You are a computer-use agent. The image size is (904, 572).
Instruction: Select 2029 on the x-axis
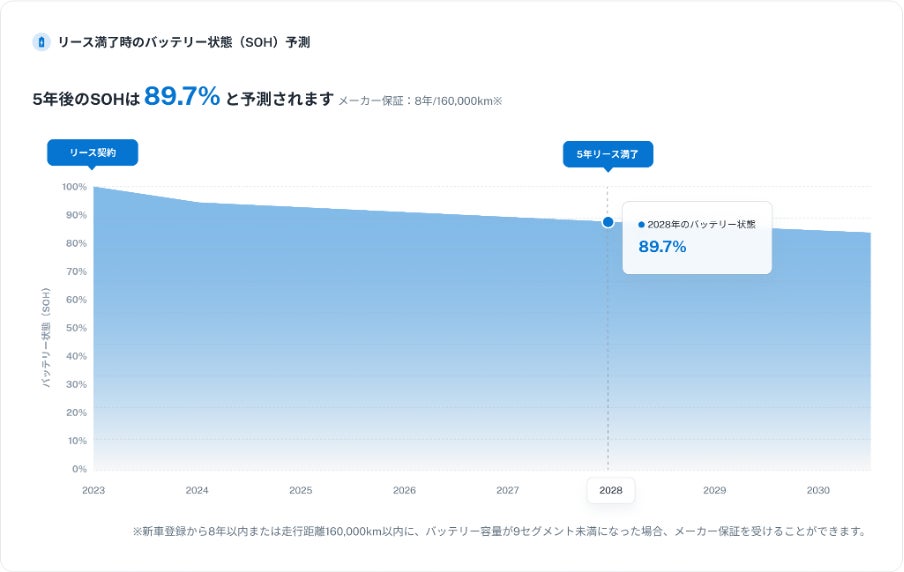tap(714, 491)
